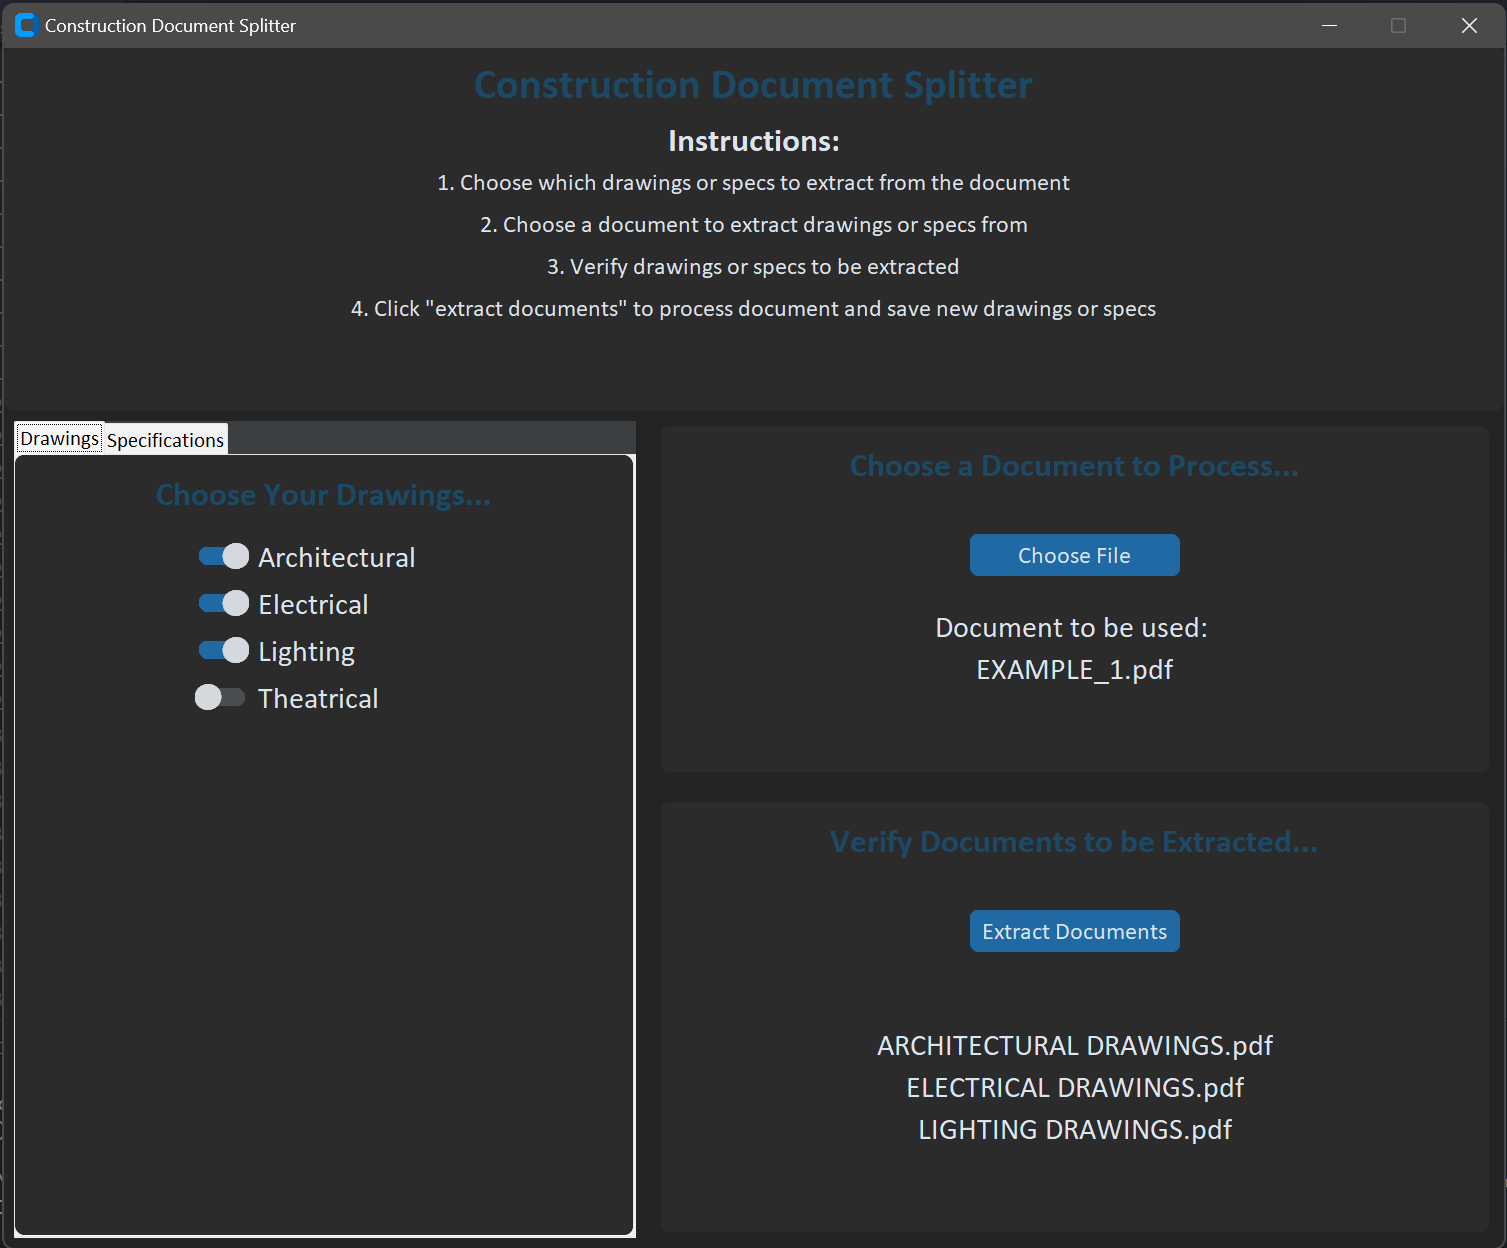Switch to the Specifications tab

[166, 440]
